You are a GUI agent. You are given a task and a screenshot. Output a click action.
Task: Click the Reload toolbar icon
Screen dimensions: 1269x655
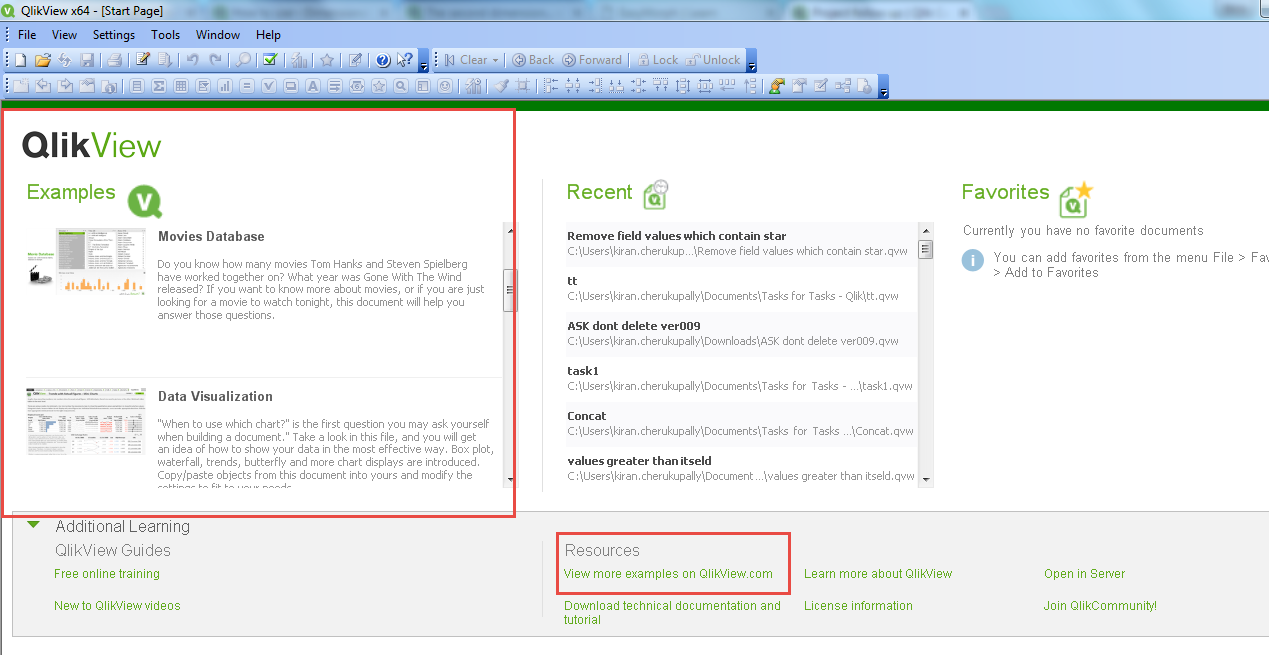64,60
